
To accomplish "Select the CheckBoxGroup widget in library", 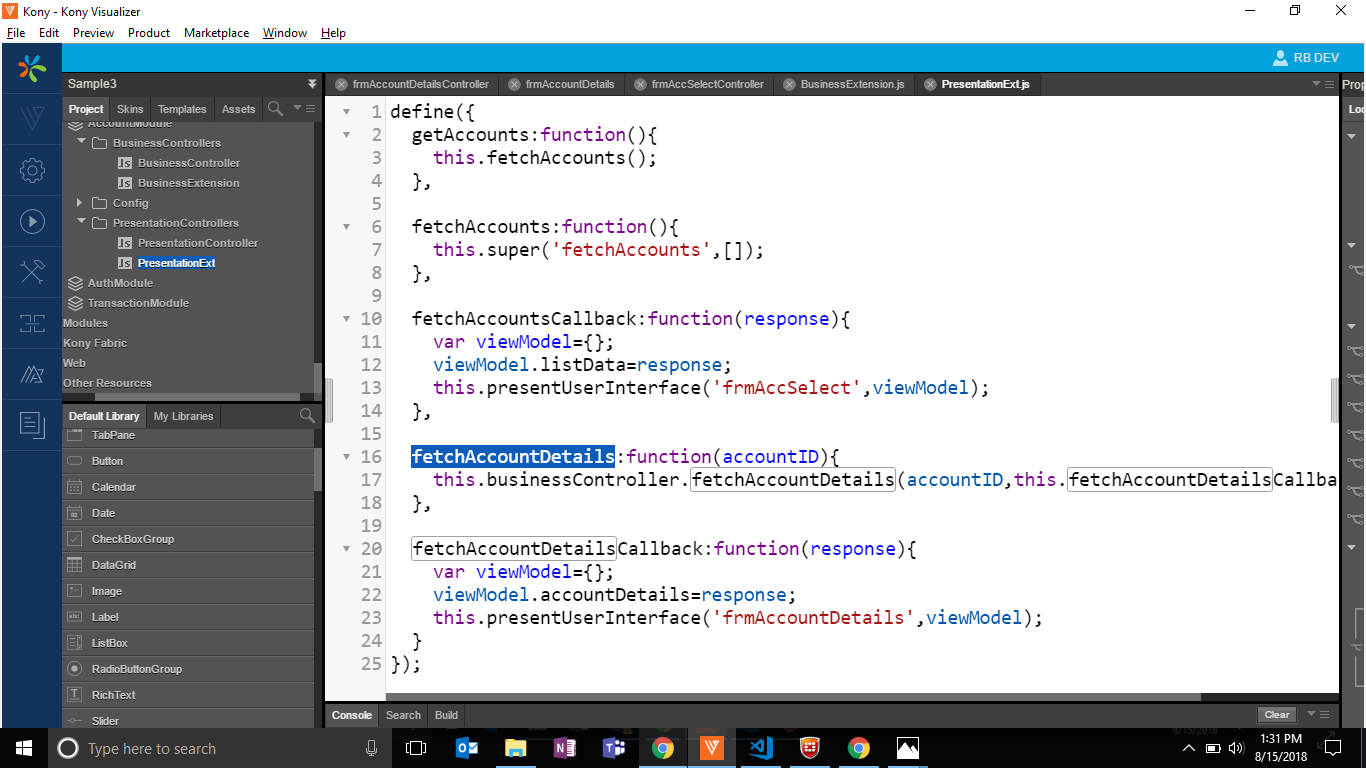I will (x=133, y=539).
